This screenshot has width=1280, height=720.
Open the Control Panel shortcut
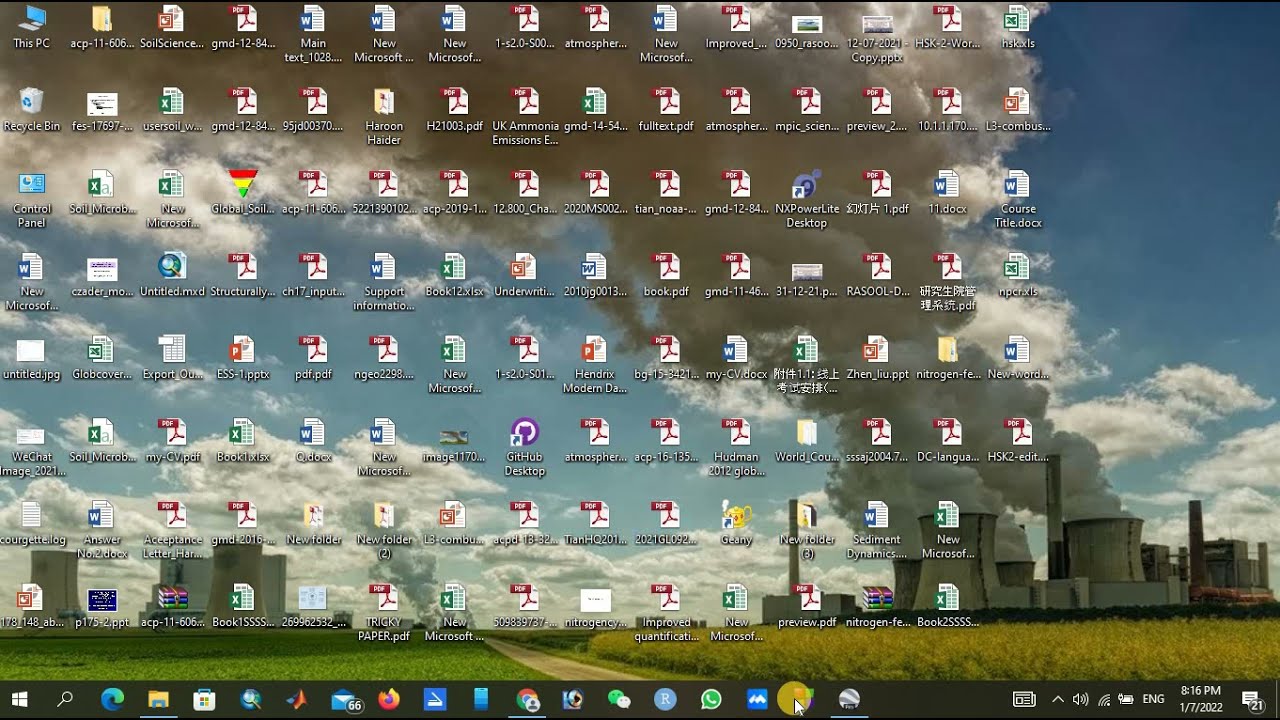pyautogui.click(x=31, y=200)
